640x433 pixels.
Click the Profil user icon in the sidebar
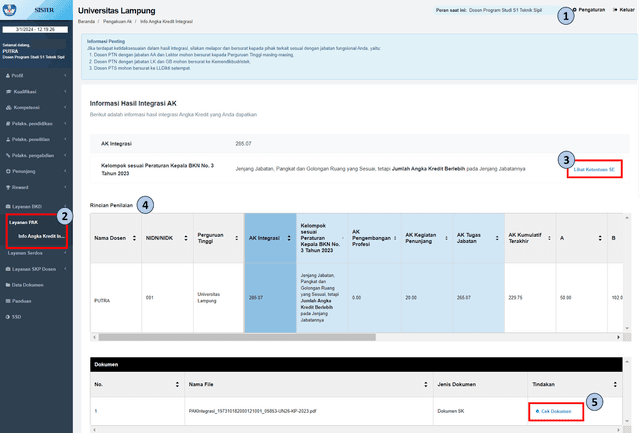[x=8, y=76]
